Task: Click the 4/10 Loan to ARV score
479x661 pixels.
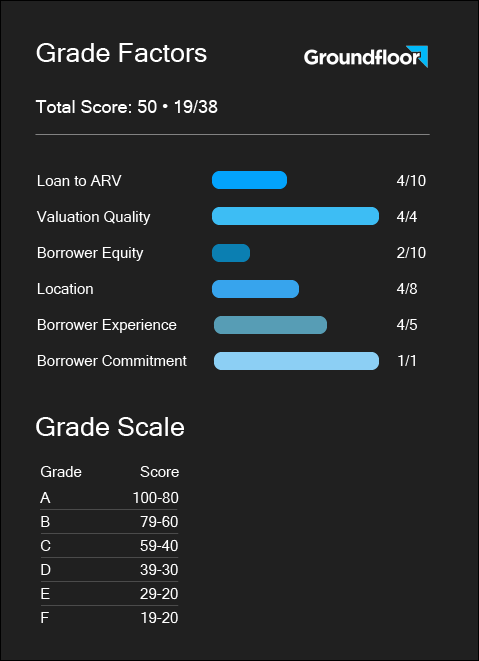Action: coord(411,181)
